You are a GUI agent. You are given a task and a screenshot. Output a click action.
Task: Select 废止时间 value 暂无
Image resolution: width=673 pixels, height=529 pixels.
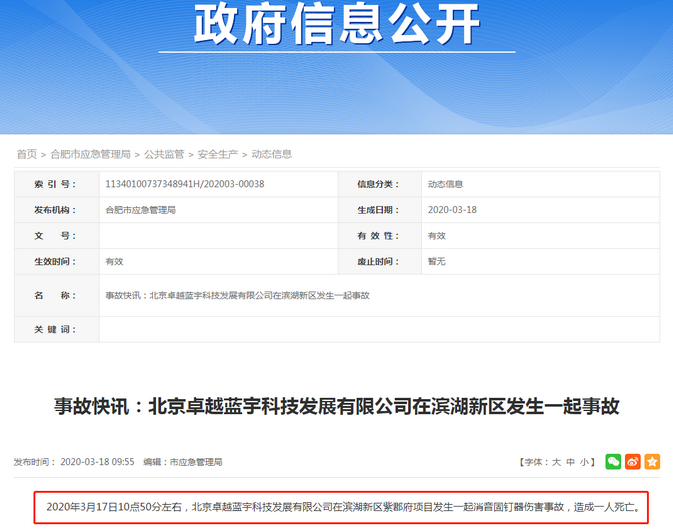(437, 261)
